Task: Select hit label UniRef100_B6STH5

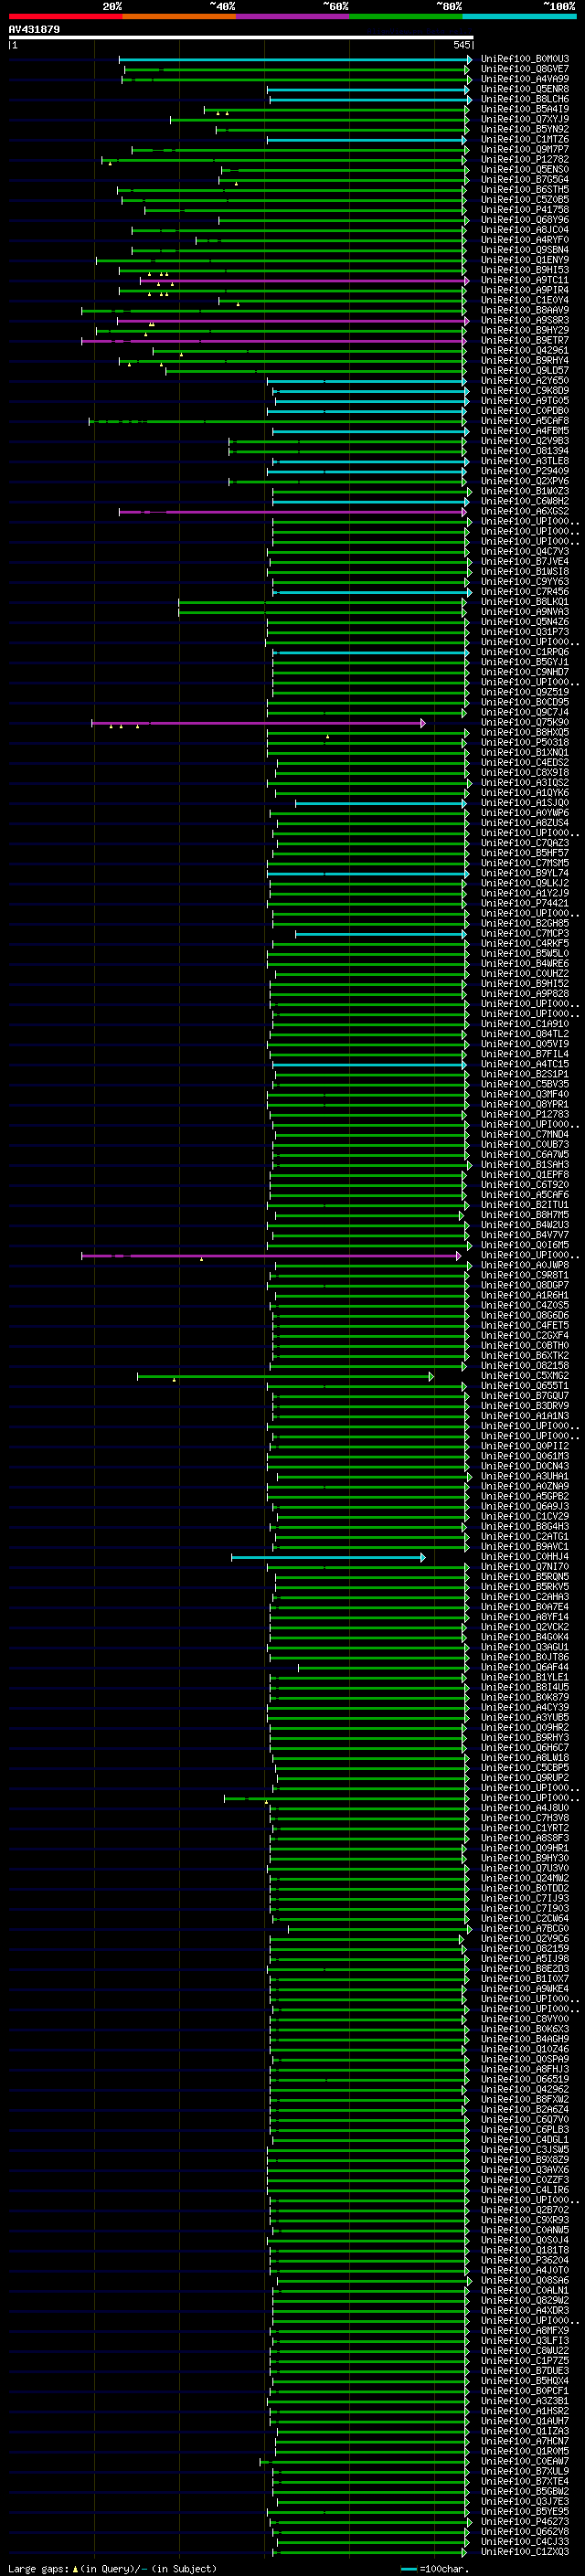Action: [x=525, y=190]
